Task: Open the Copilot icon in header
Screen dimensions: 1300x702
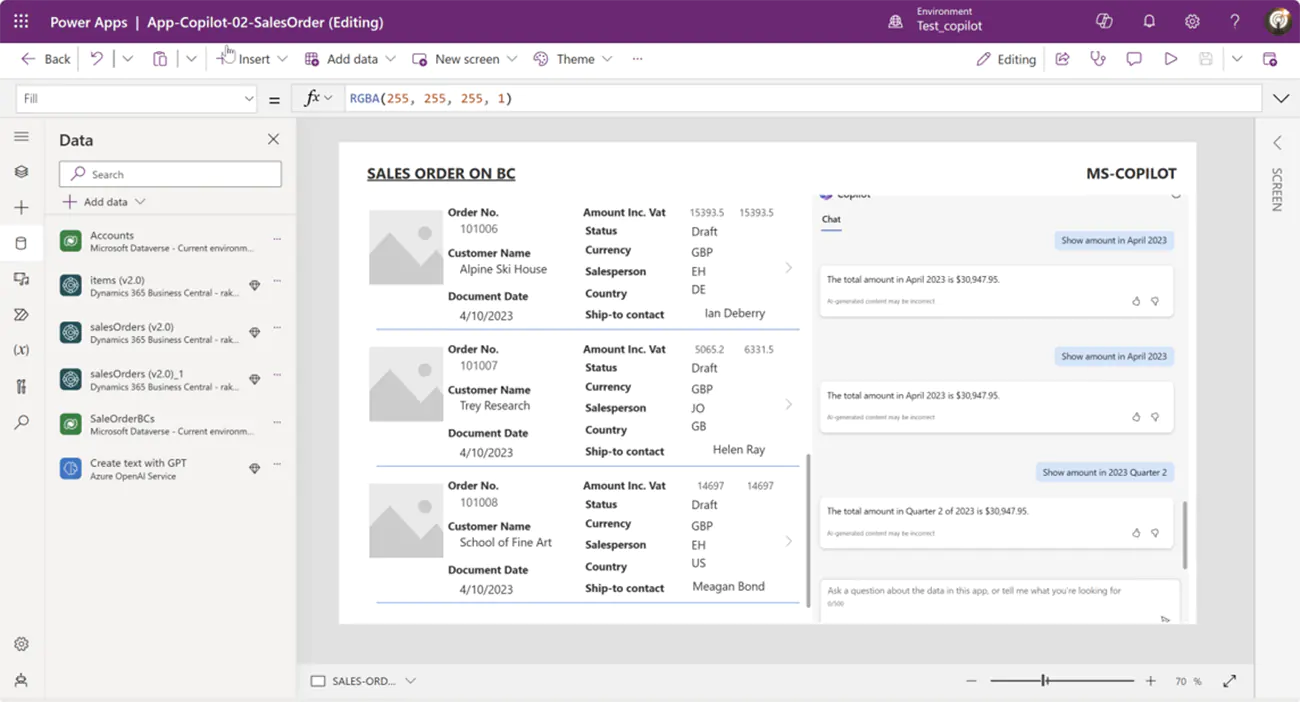Action: (1104, 21)
